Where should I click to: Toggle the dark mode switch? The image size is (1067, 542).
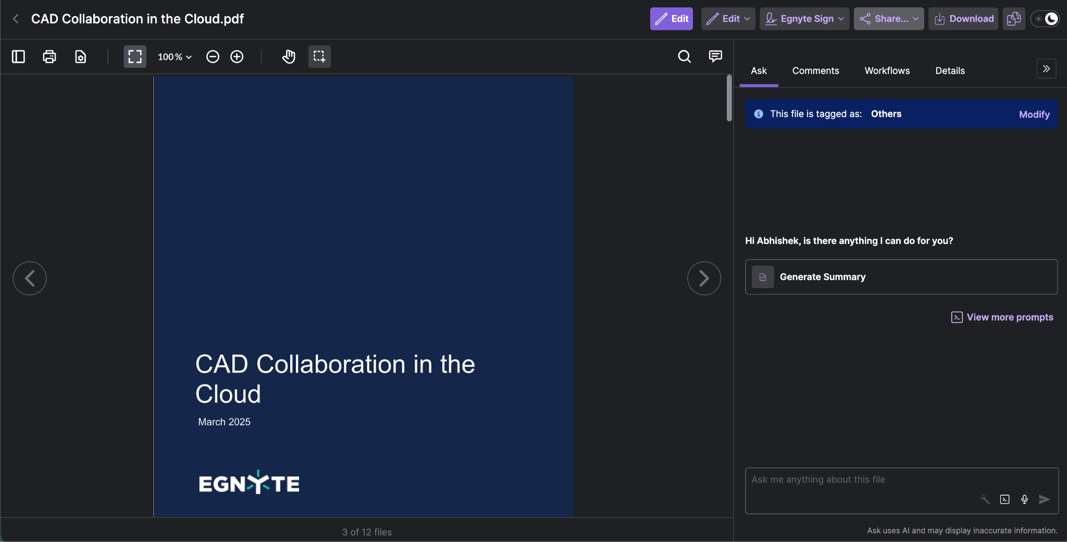click(1045, 19)
